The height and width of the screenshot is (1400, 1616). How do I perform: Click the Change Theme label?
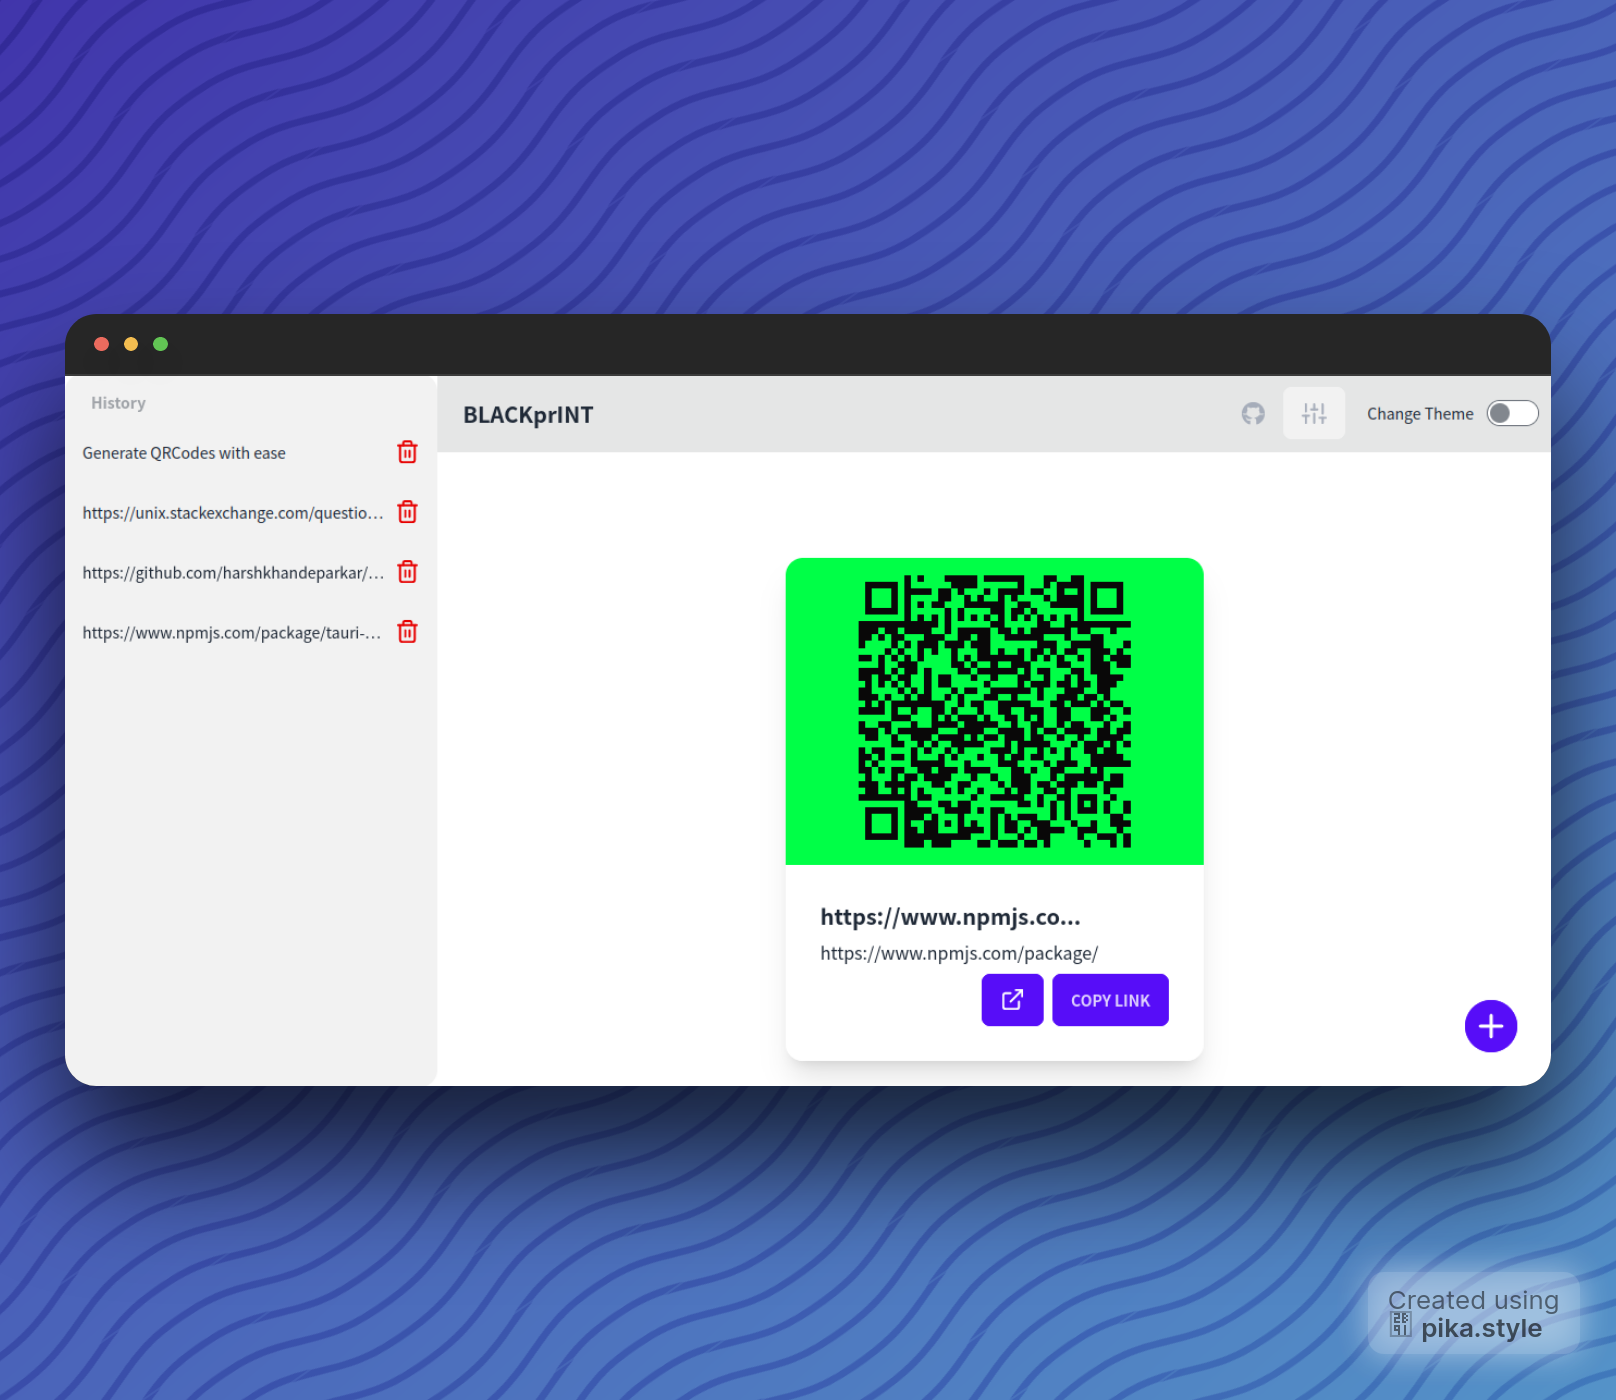(x=1420, y=414)
